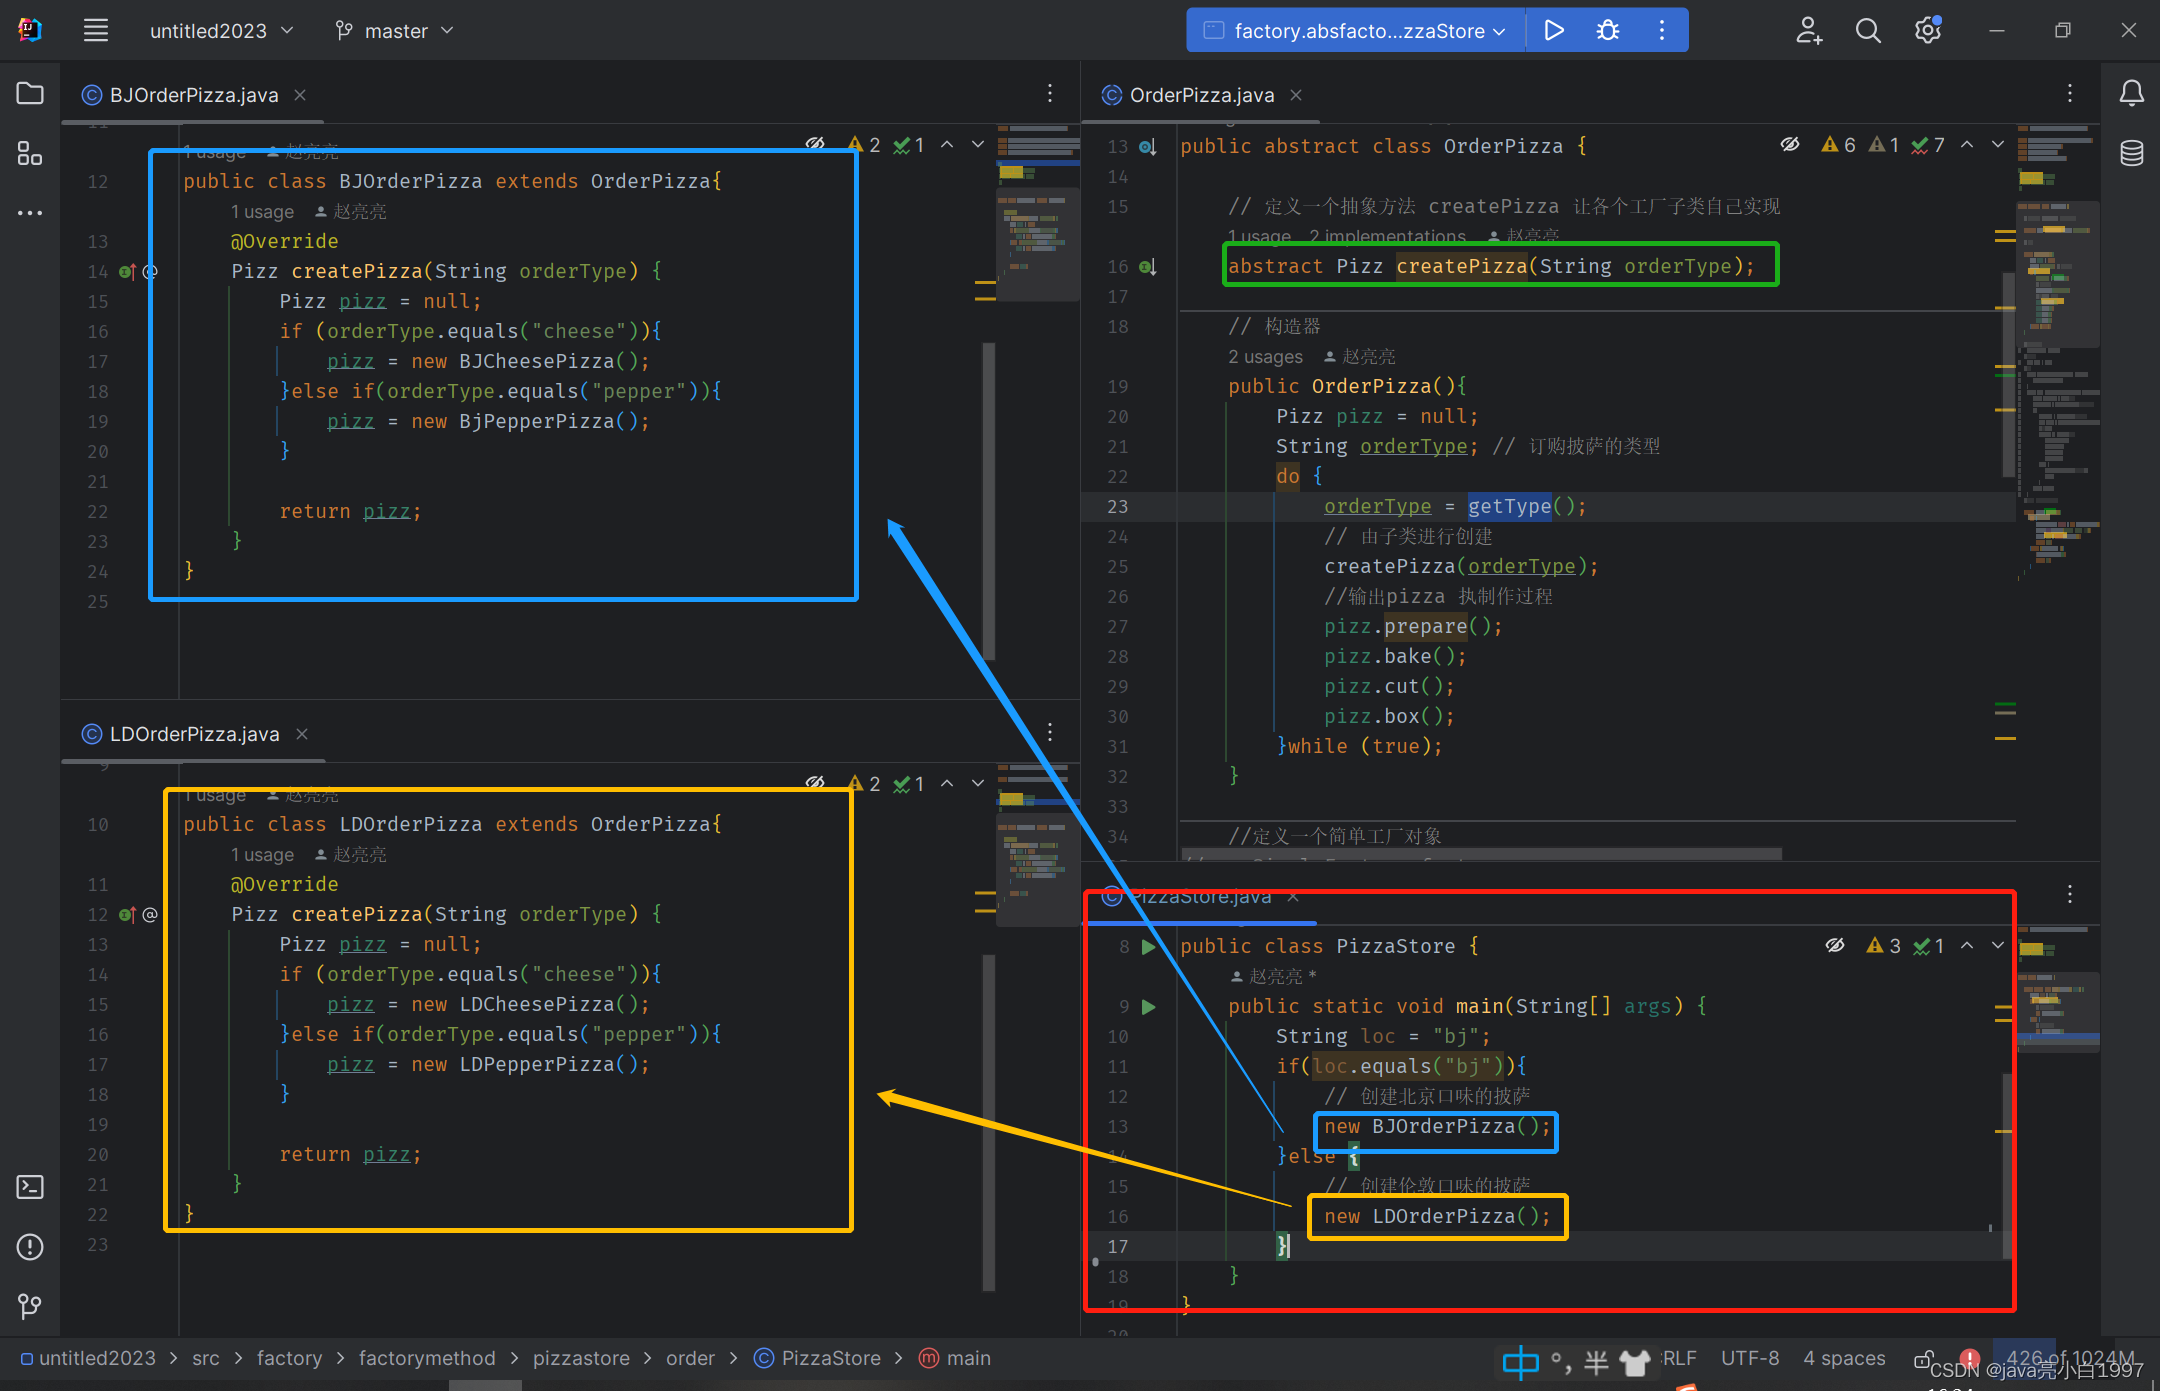Click memory indicator in status bar
The height and width of the screenshot is (1391, 2160).
[2070, 1358]
